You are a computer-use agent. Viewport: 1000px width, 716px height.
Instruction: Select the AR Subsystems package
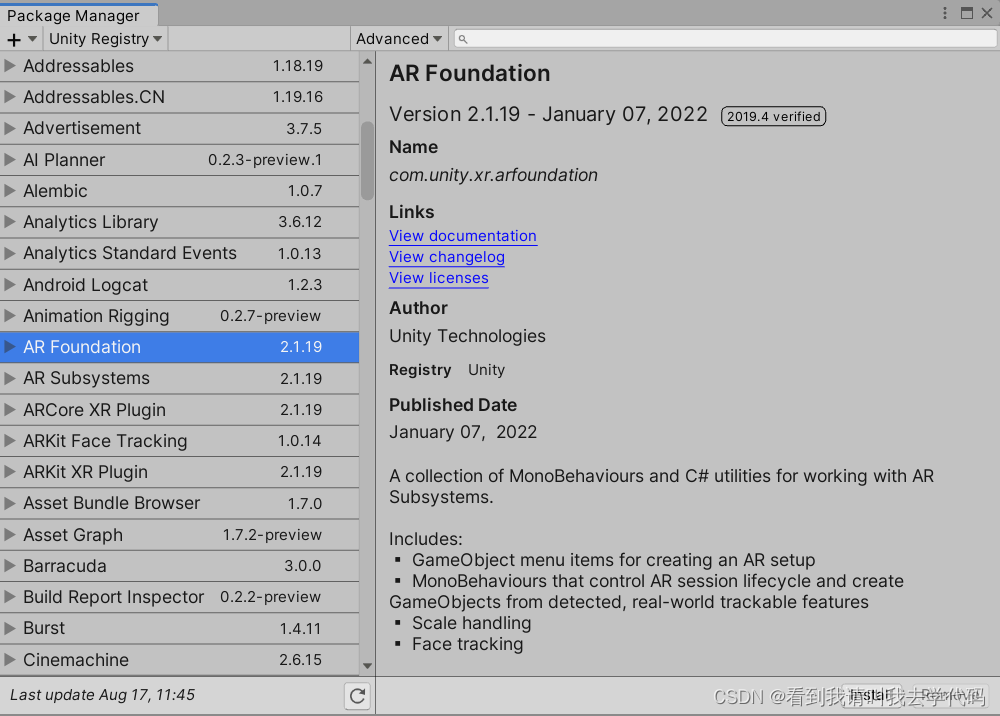click(x=179, y=378)
